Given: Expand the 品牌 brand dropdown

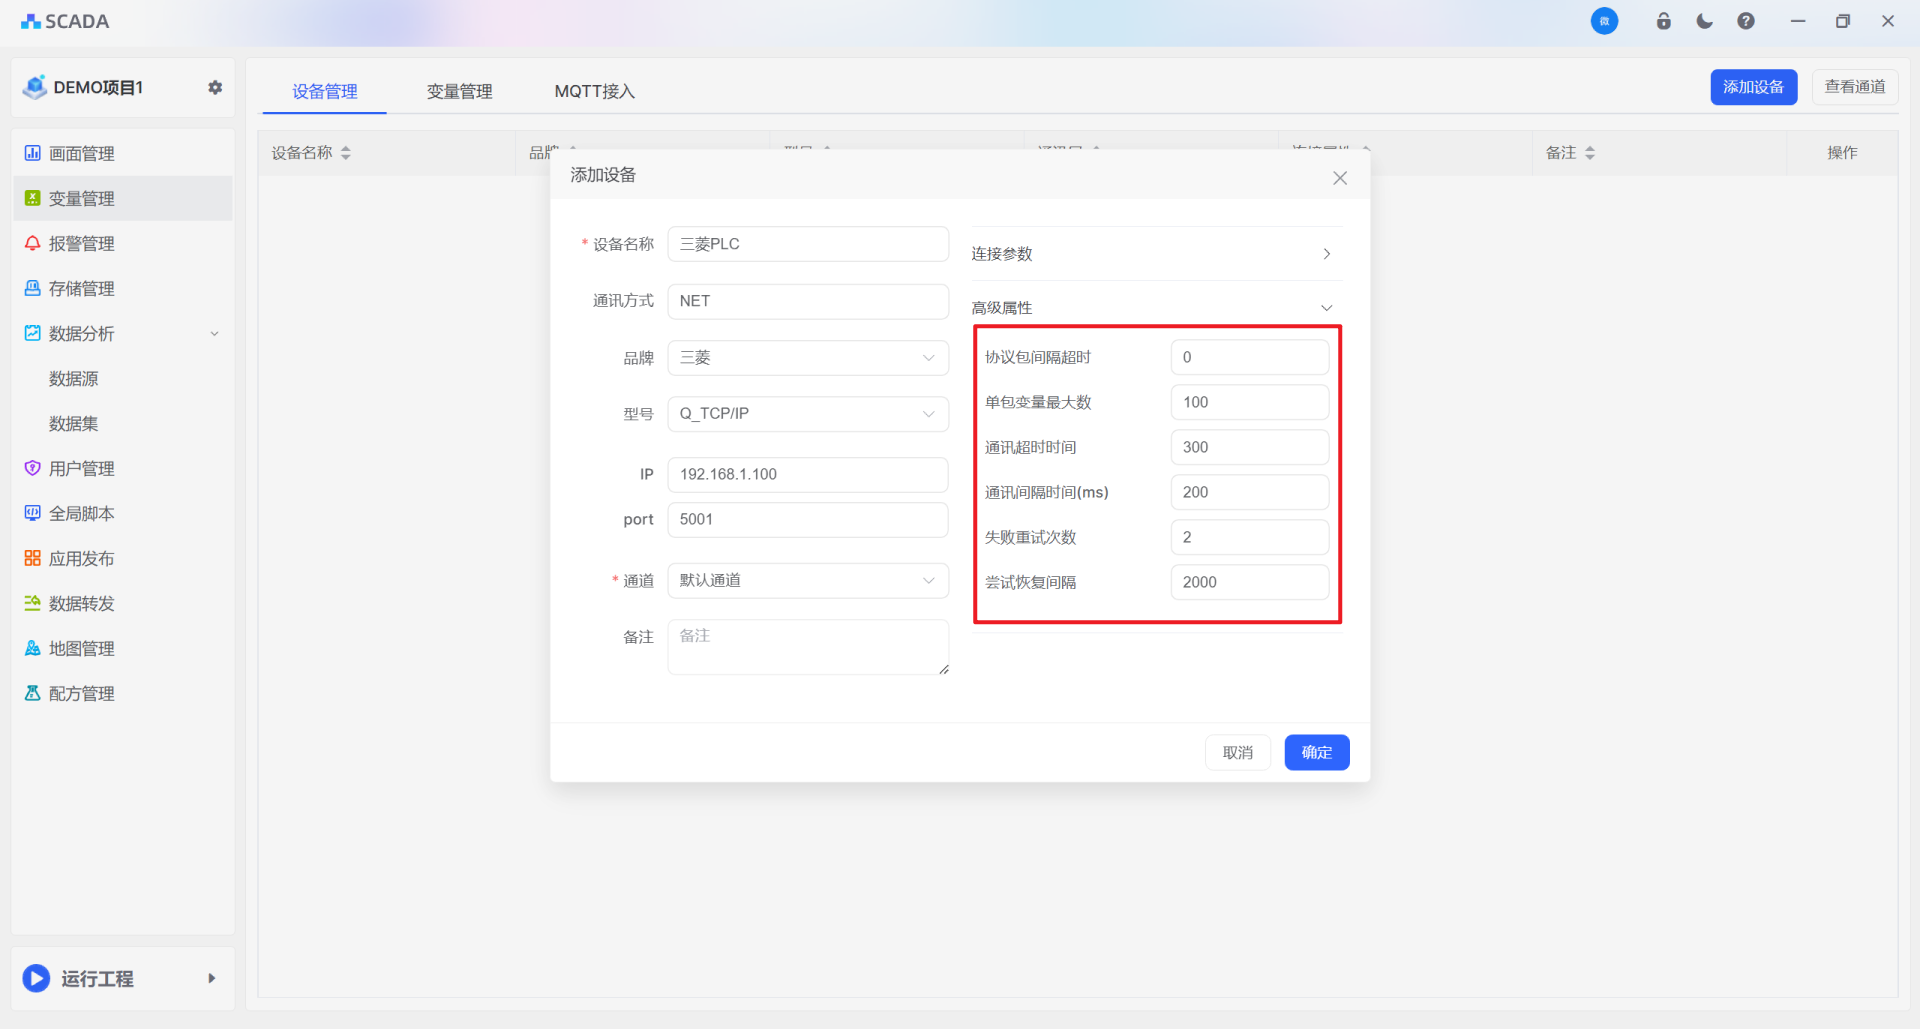Looking at the screenshot, I should [x=807, y=358].
